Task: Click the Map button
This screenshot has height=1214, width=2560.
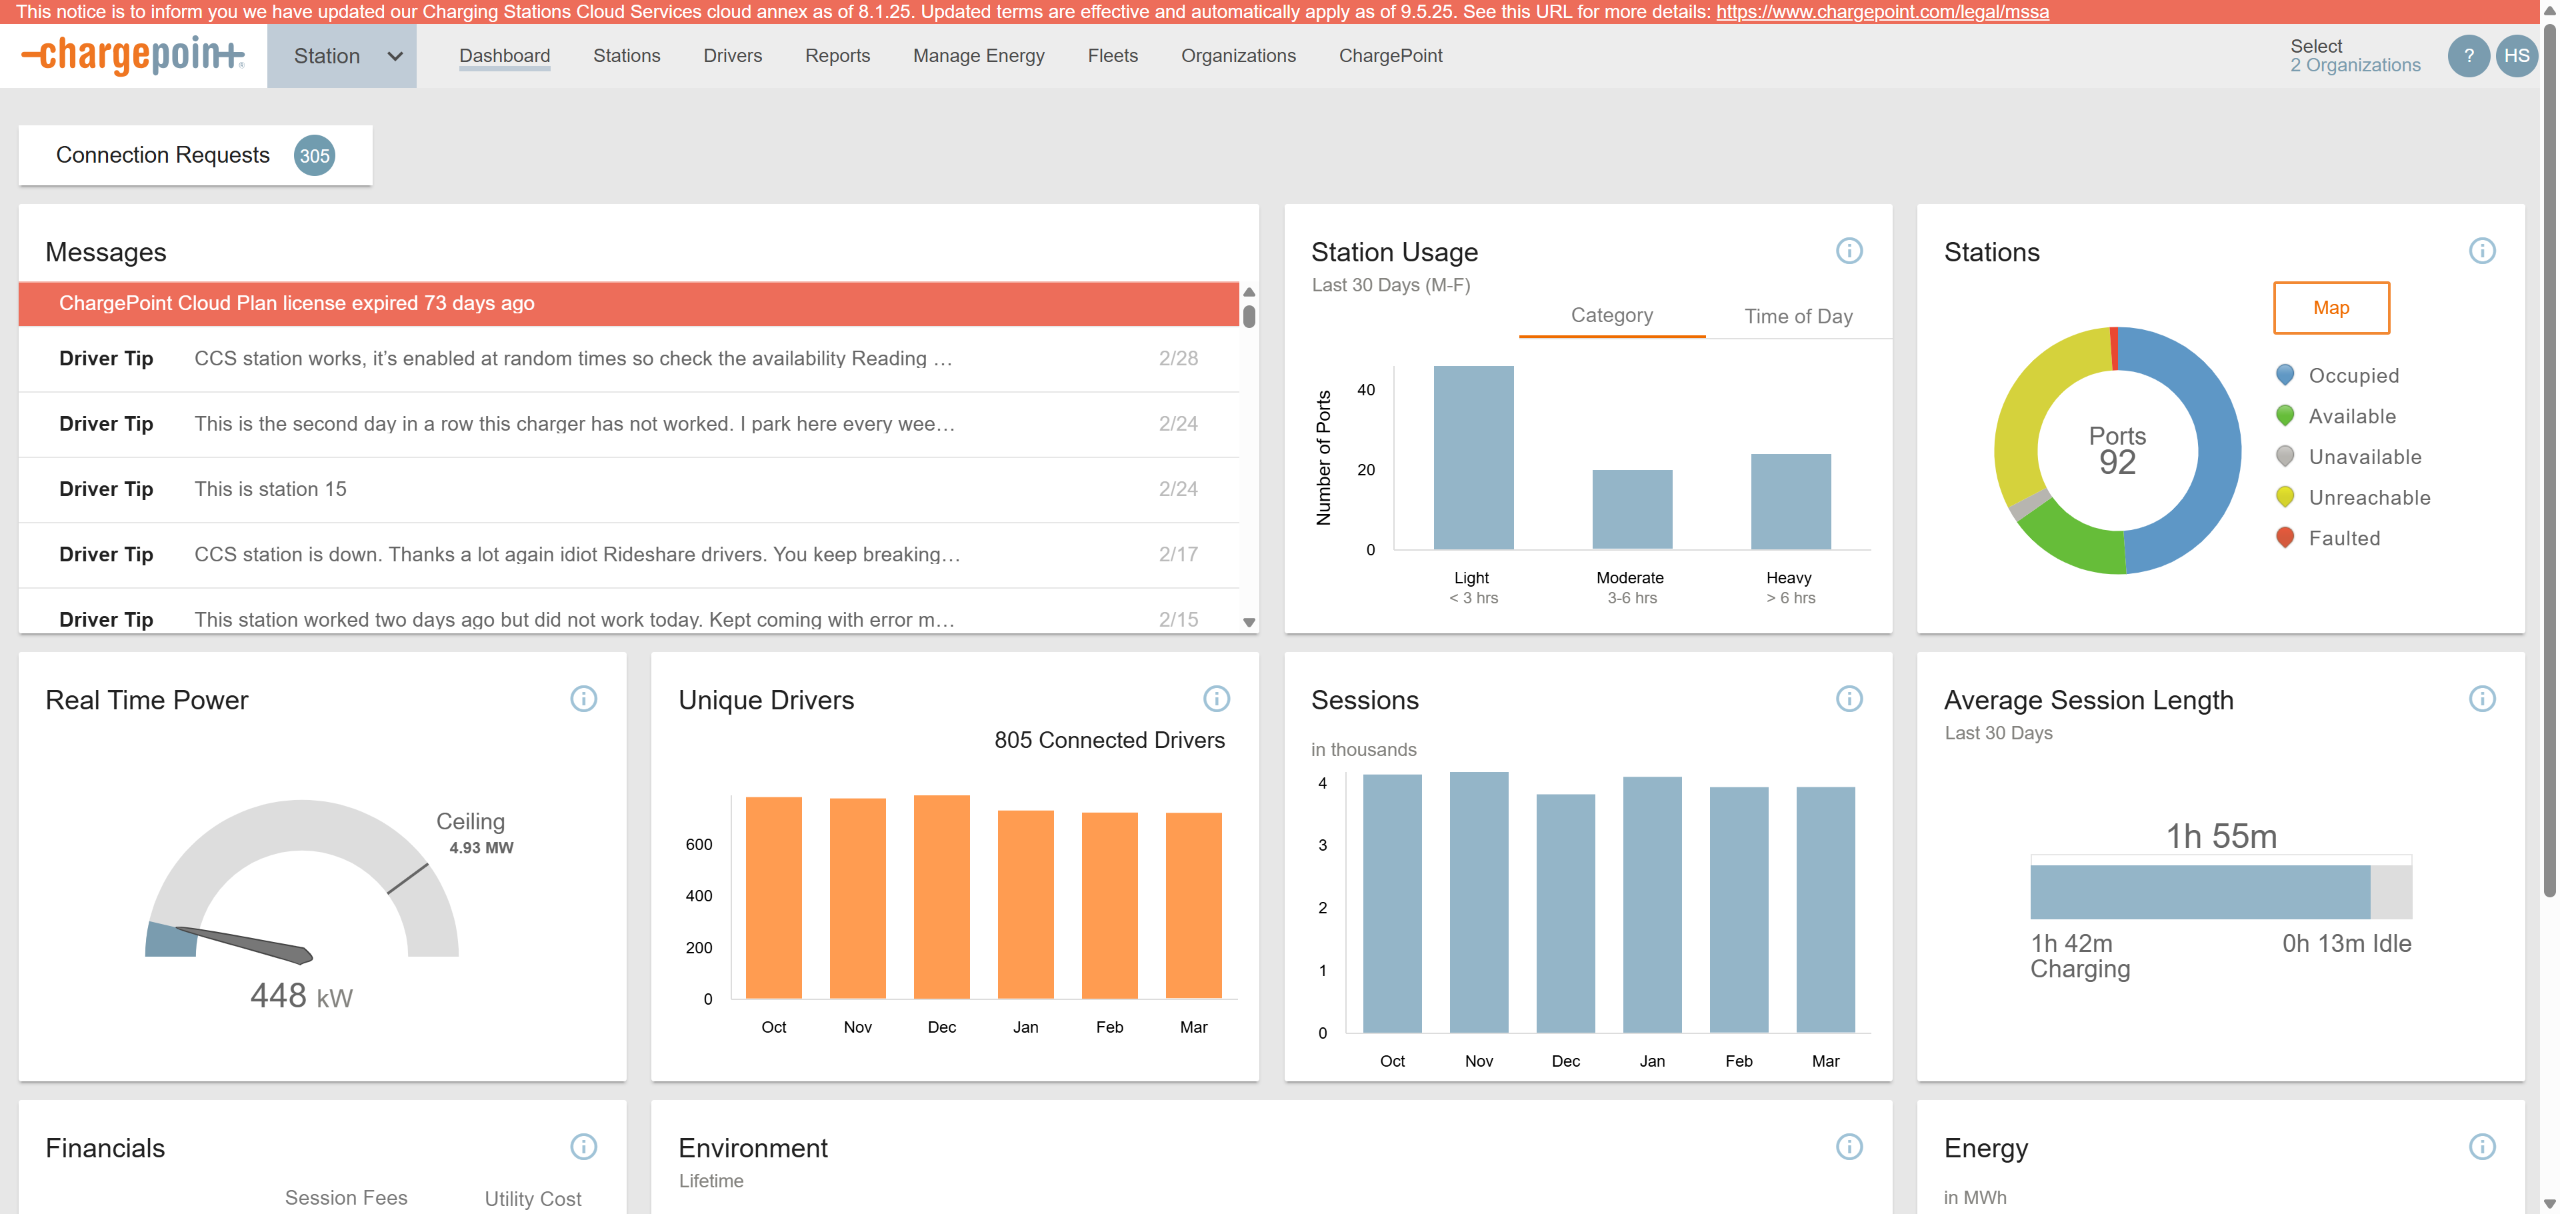Action: [x=2330, y=308]
